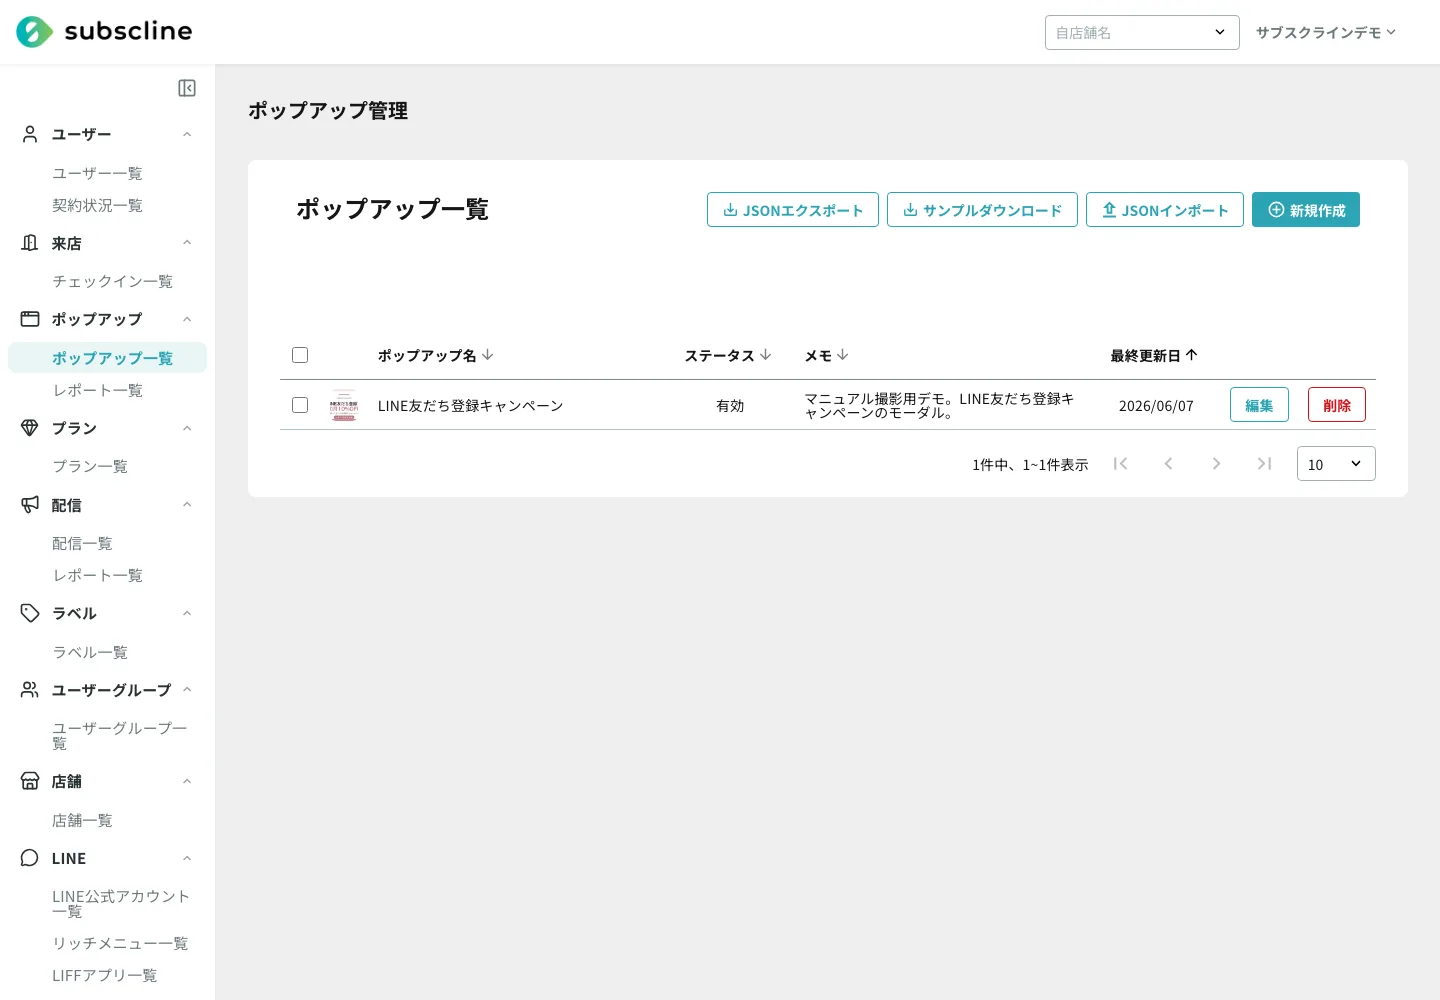Click the ユーザーグループ people icon in sidebar

(x=30, y=690)
